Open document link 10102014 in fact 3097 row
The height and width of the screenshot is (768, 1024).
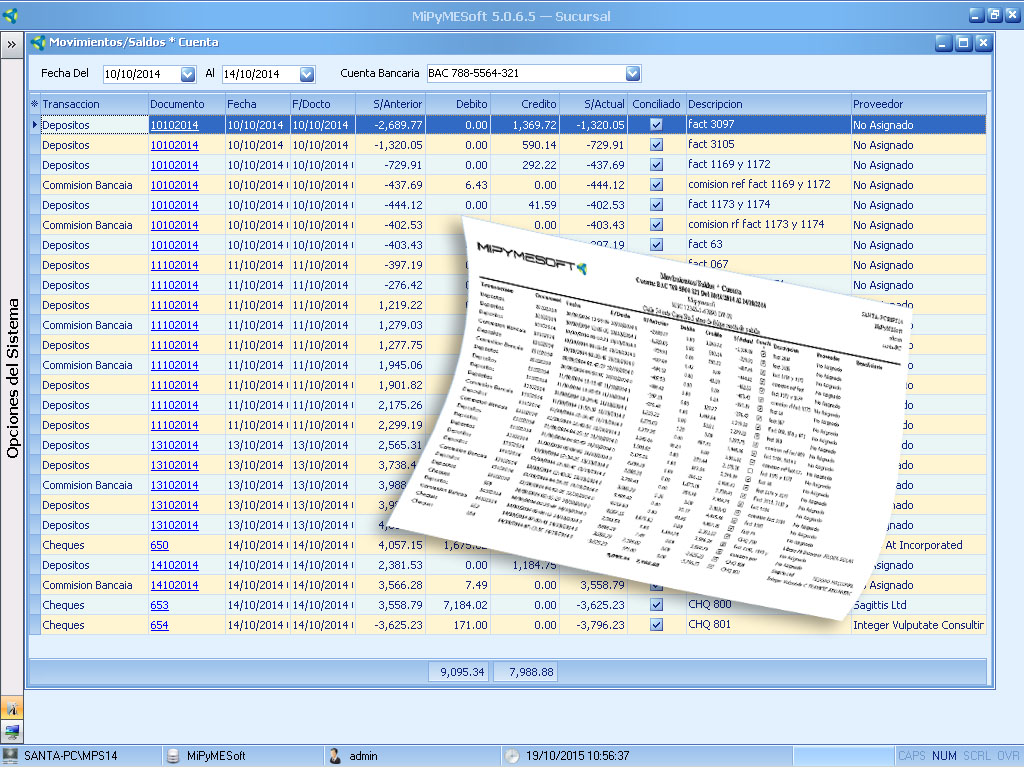click(174, 125)
